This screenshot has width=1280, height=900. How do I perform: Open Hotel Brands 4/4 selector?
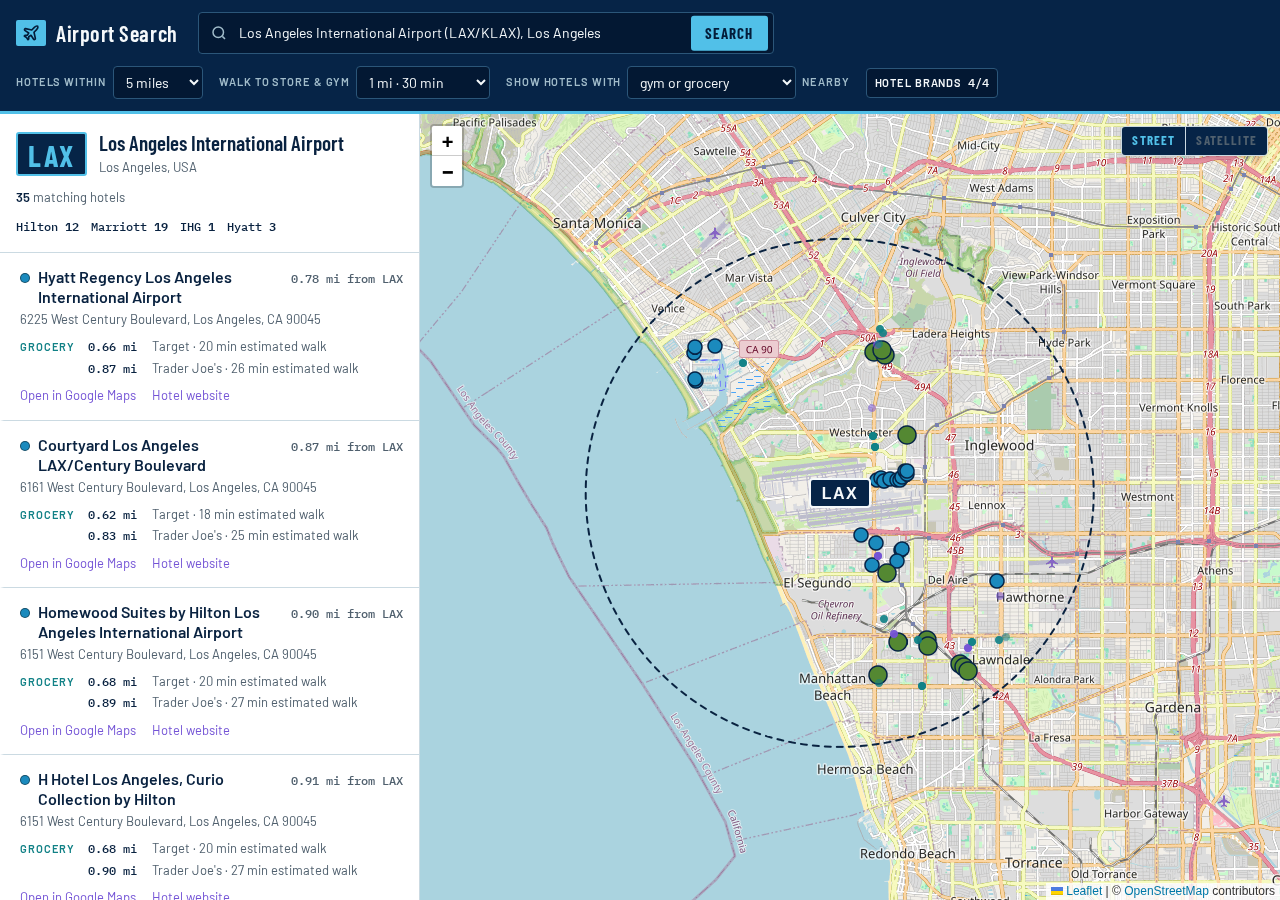[x=932, y=83]
